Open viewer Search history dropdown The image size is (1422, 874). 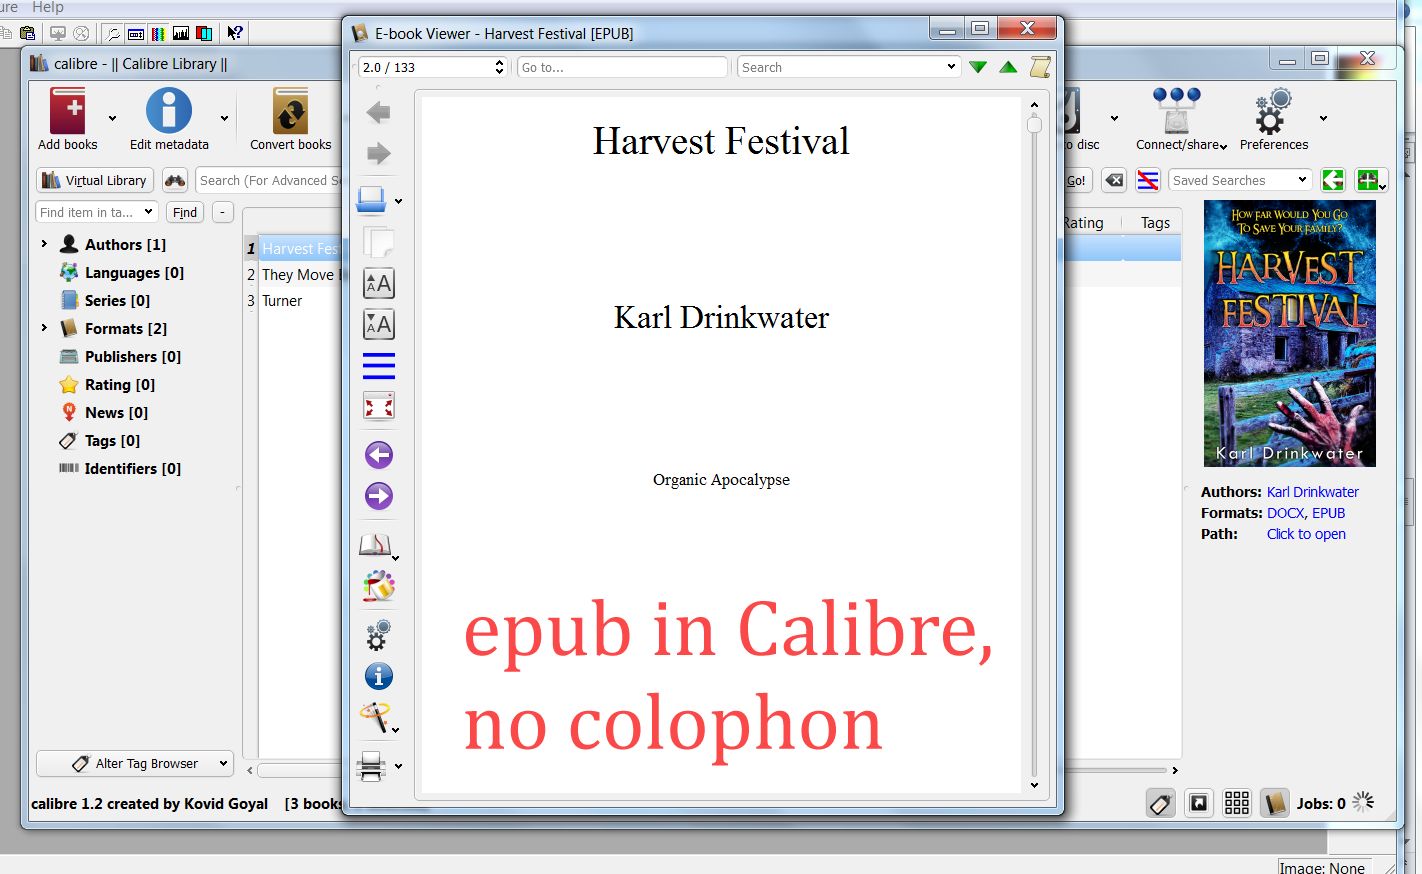(x=951, y=67)
